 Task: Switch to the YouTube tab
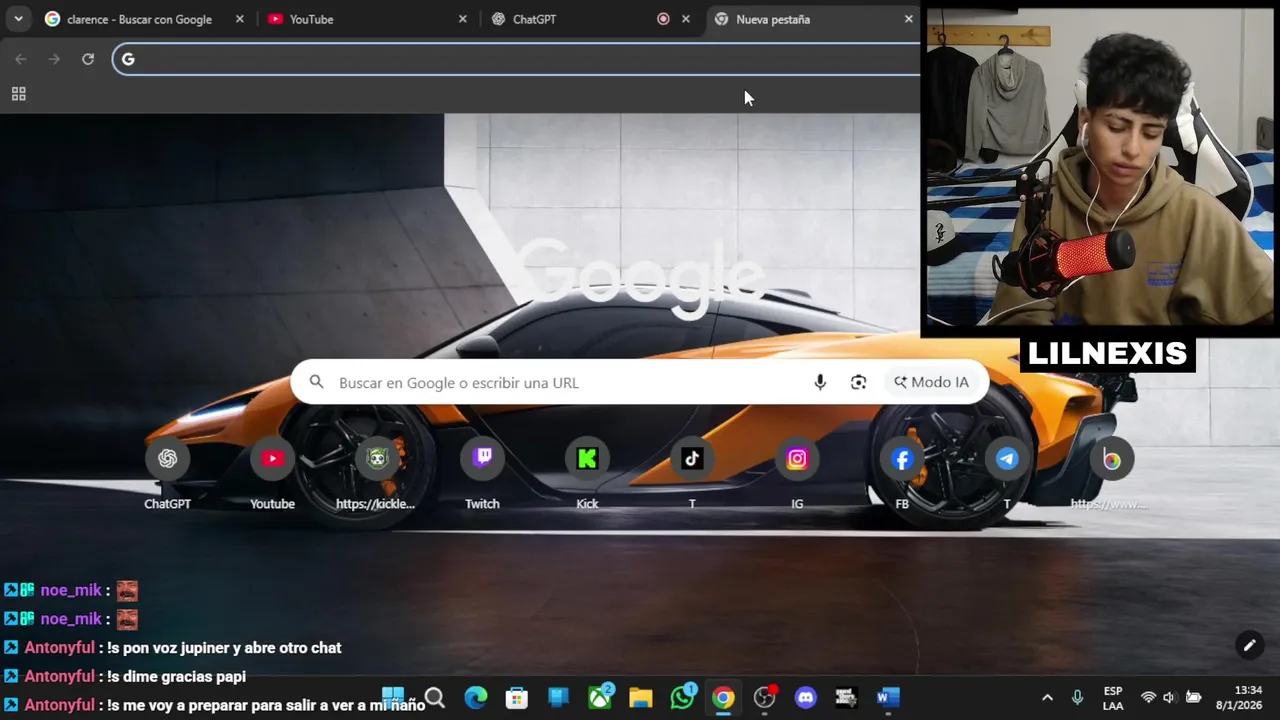(x=367, y=19)
